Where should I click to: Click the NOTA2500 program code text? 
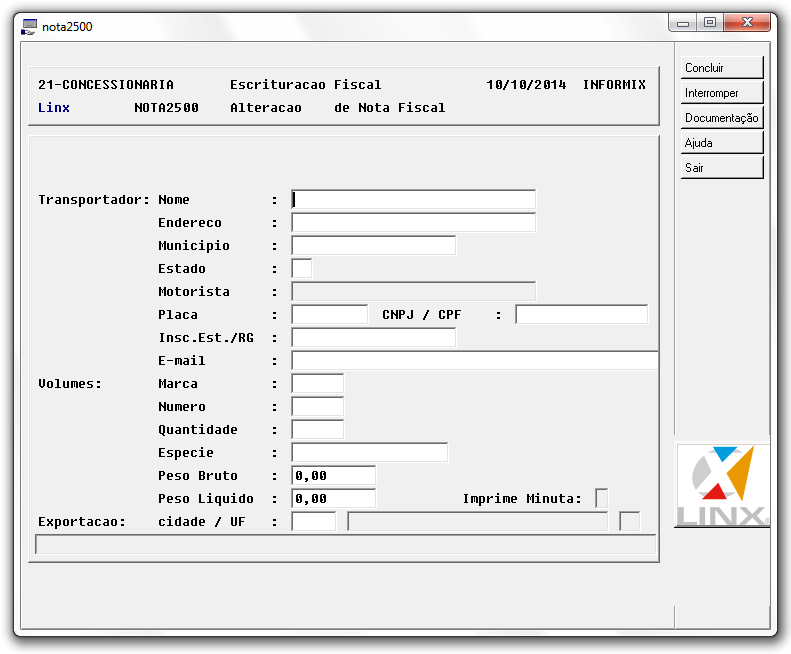click(166, 107)
